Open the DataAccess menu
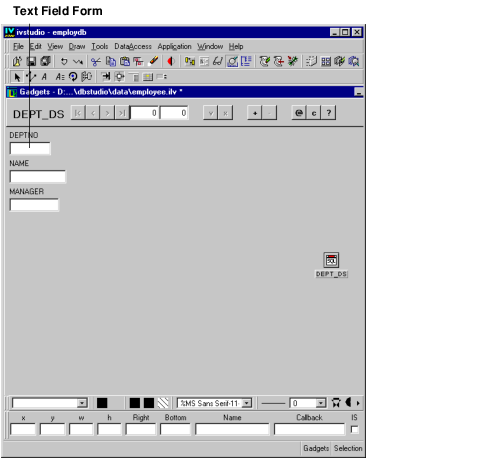 pos(133,46)
